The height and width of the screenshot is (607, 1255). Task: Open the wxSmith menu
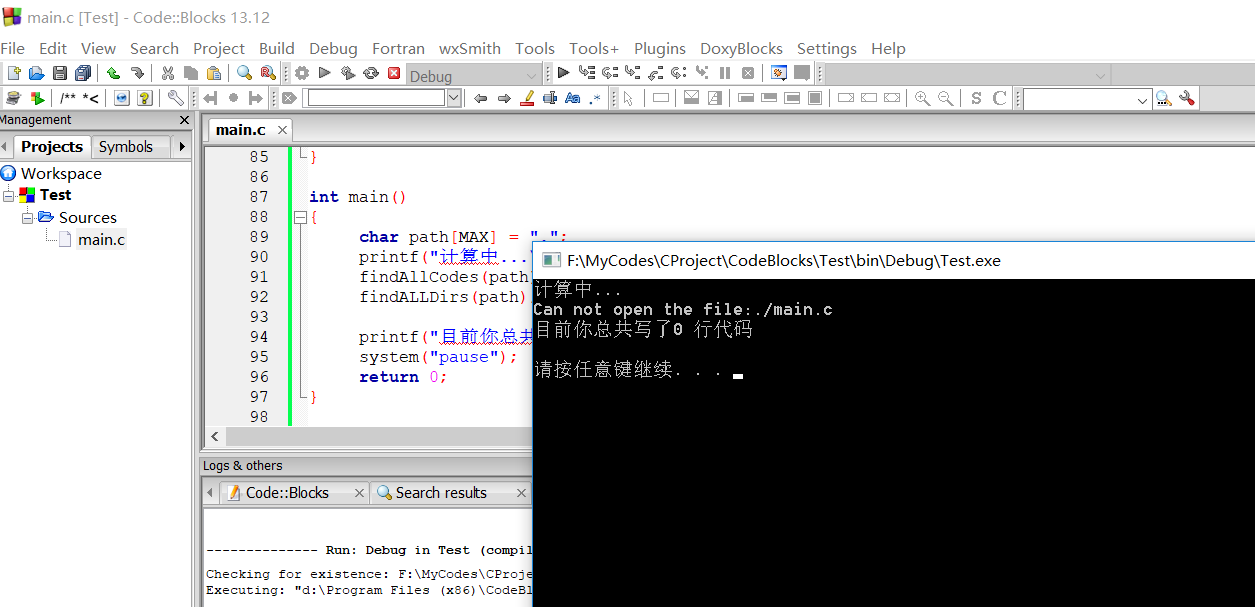click(470, 48)
